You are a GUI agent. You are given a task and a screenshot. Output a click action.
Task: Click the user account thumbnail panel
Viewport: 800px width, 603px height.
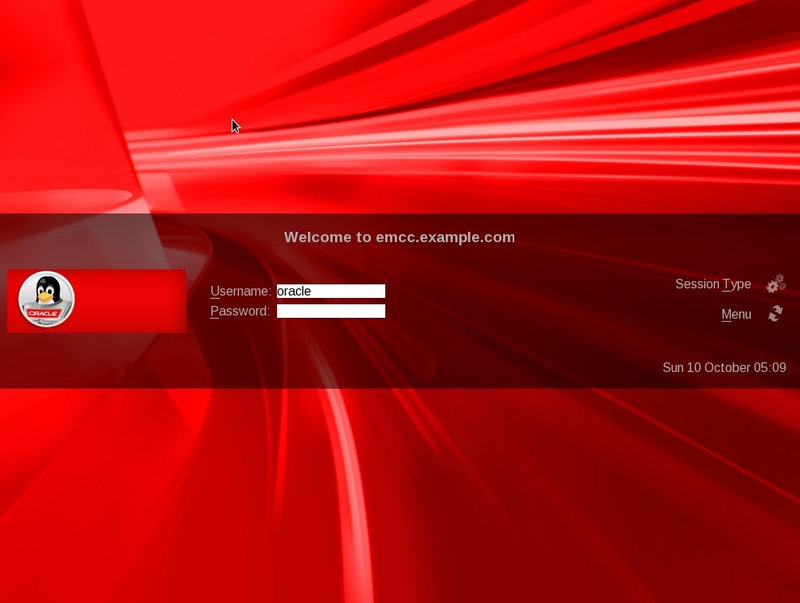coord(97,297)
